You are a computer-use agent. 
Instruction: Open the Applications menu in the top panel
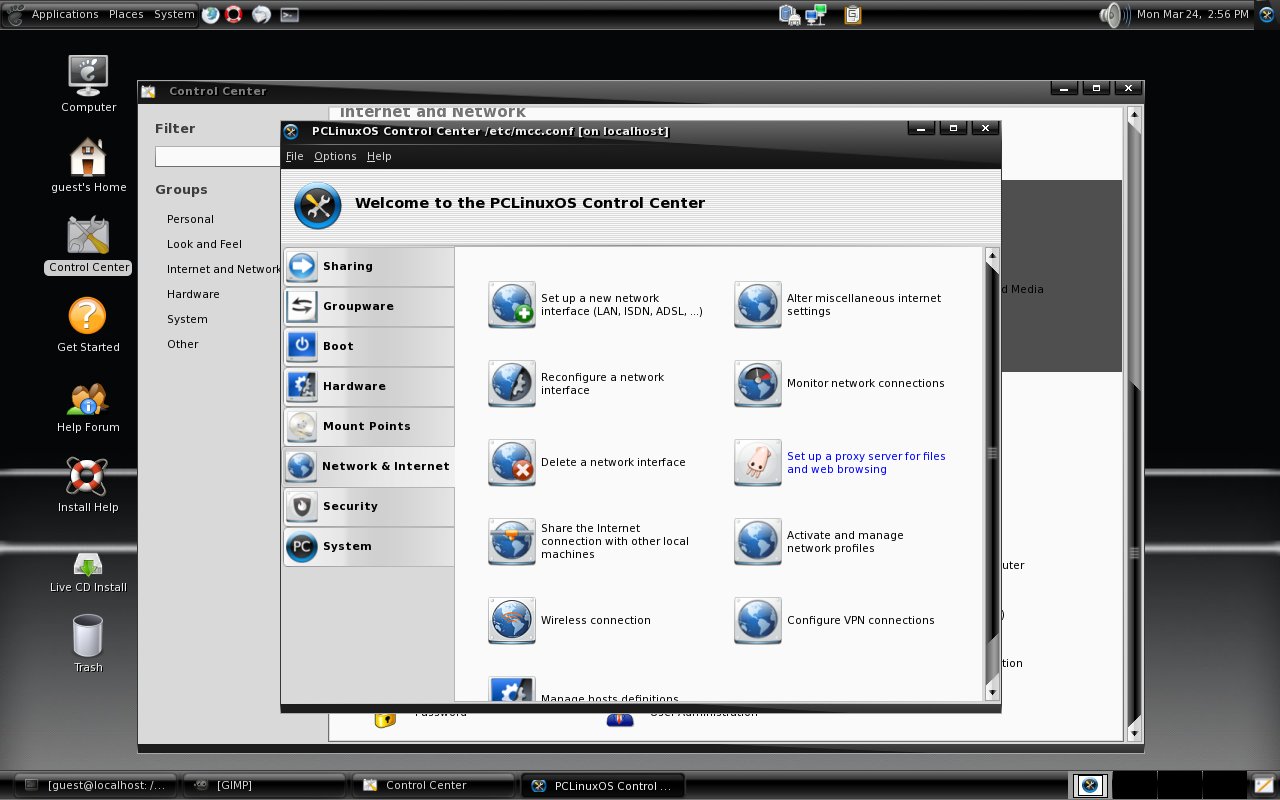pyautogui.click(x=65, y=14)
